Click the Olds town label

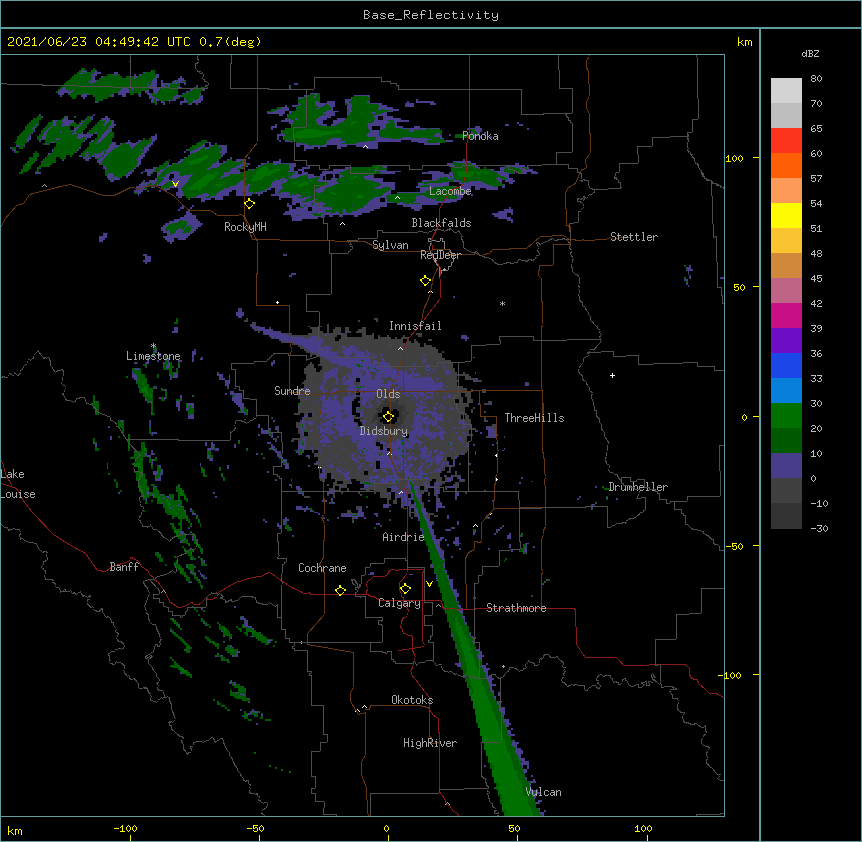click(x=388, y=394)
